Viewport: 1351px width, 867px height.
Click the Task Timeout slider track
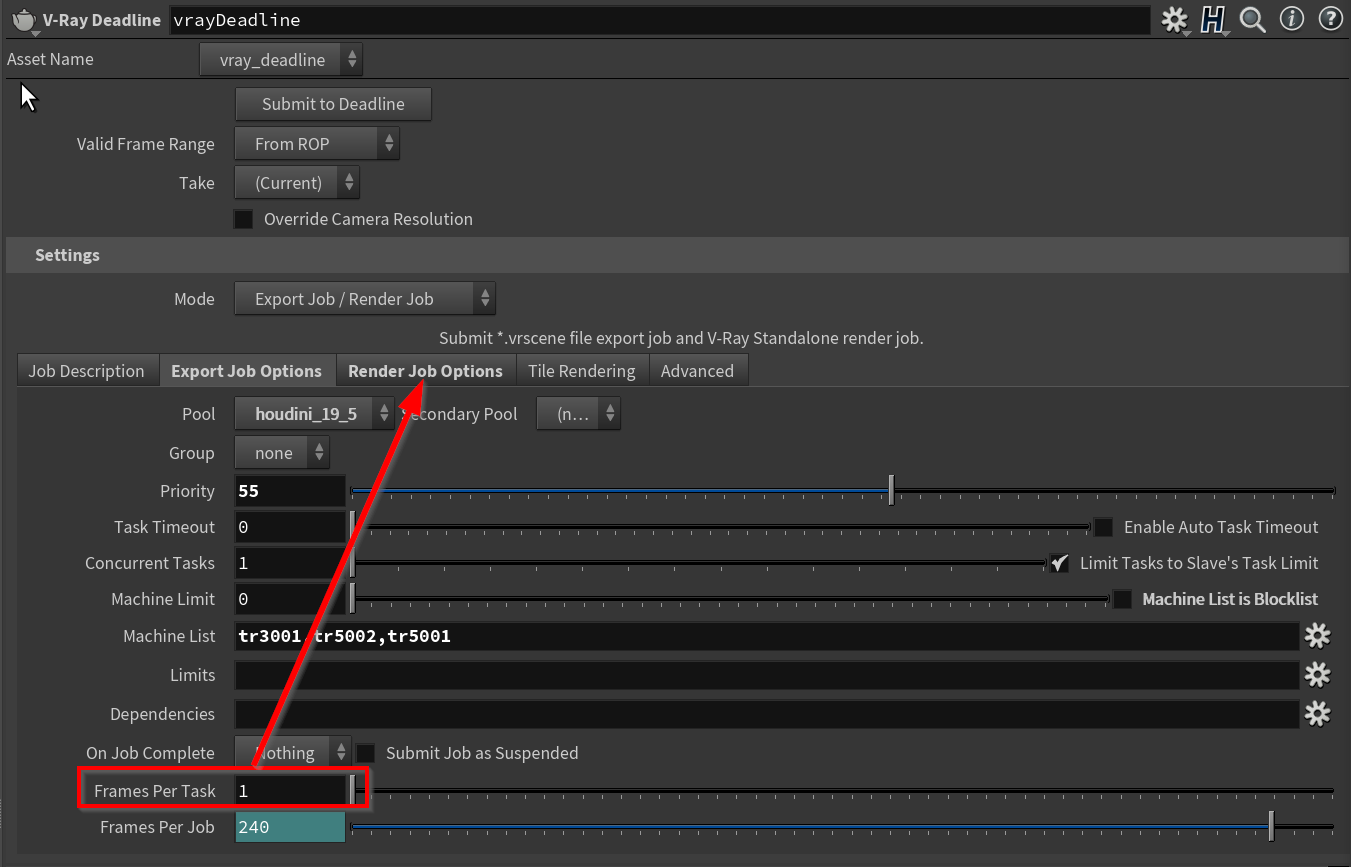[x=721, y=527]
